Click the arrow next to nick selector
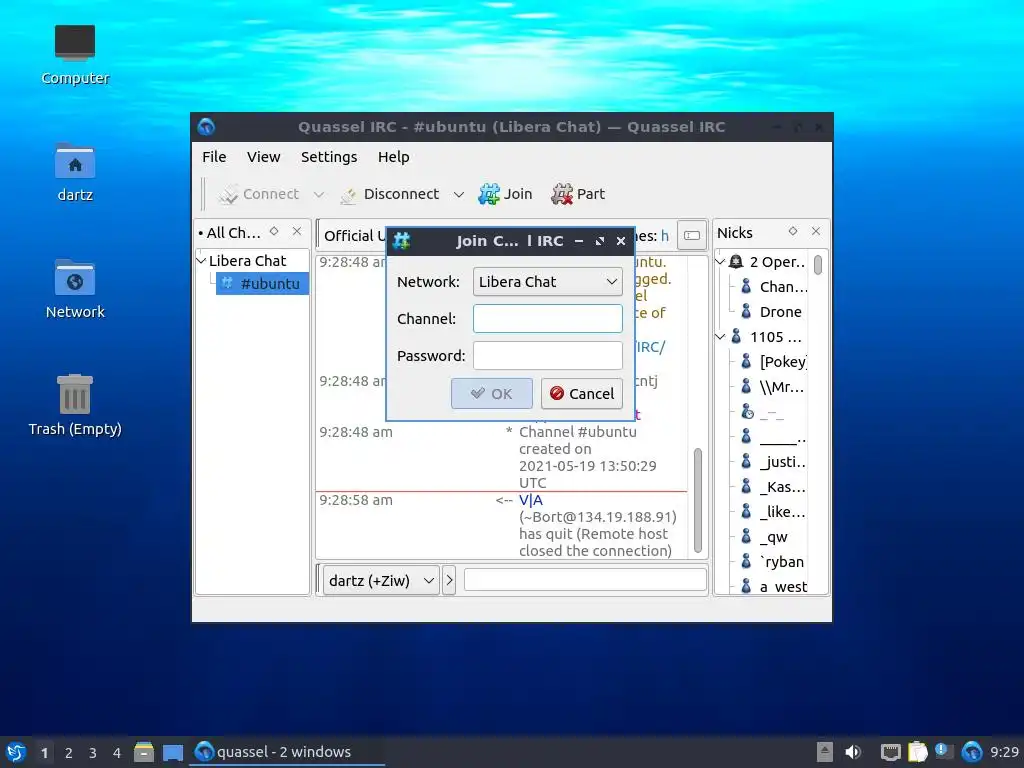Viewport: 1024px width, 768px height. (x=449, y=581)
